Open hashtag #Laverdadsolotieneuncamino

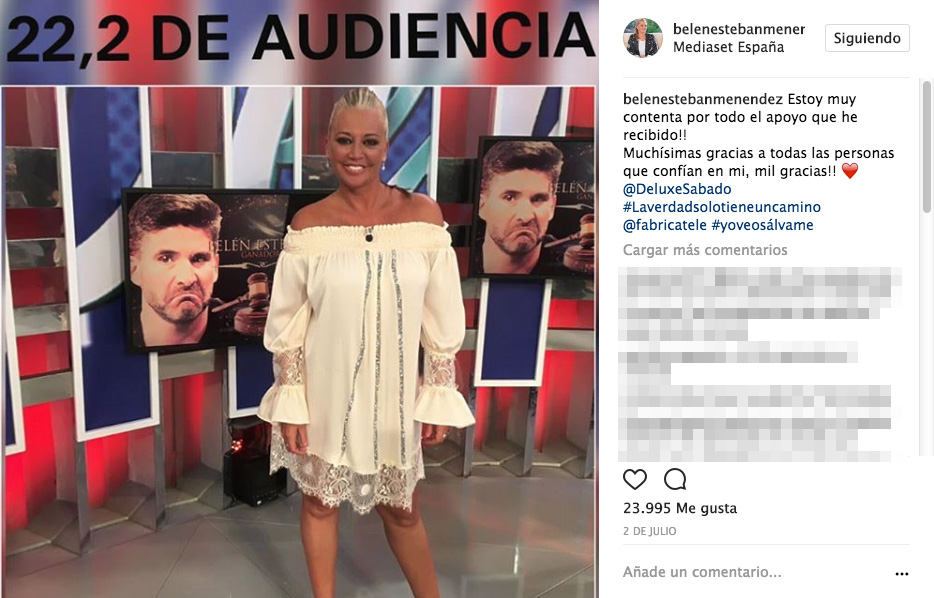pos(721,207)
